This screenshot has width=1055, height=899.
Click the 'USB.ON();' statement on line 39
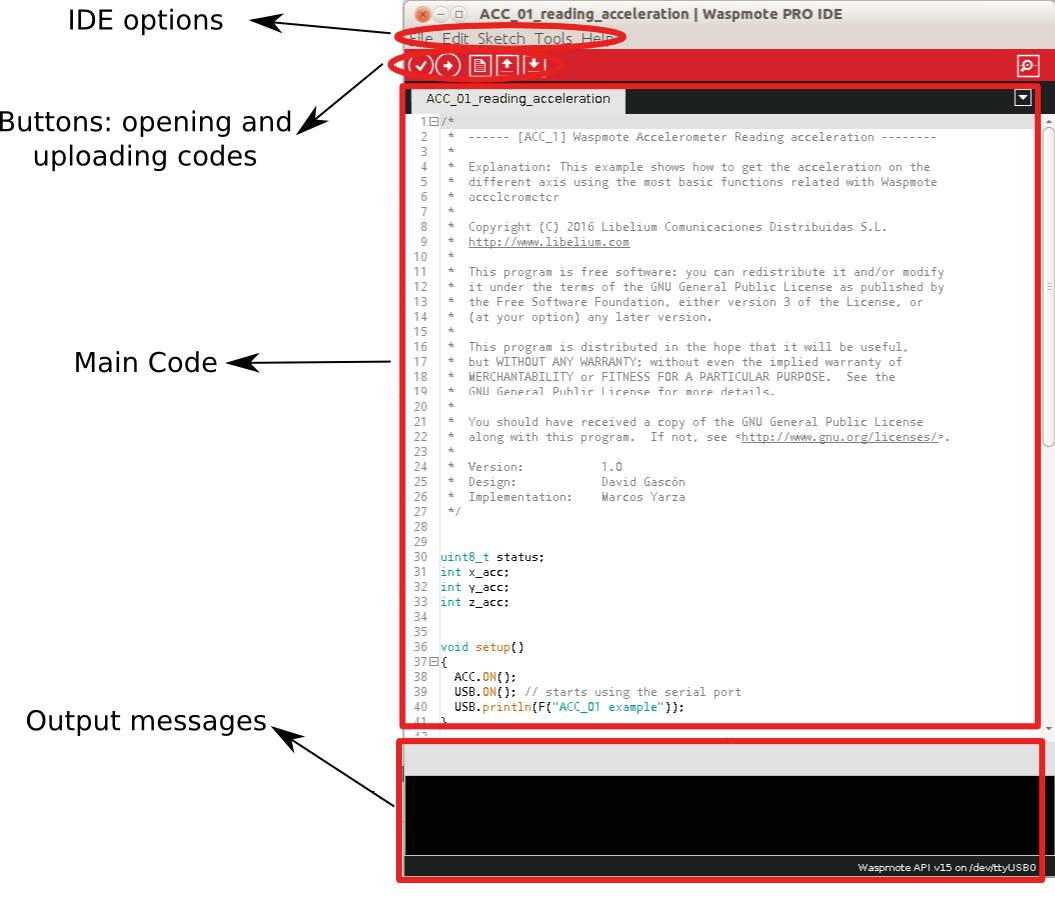[x=485, y=692]
